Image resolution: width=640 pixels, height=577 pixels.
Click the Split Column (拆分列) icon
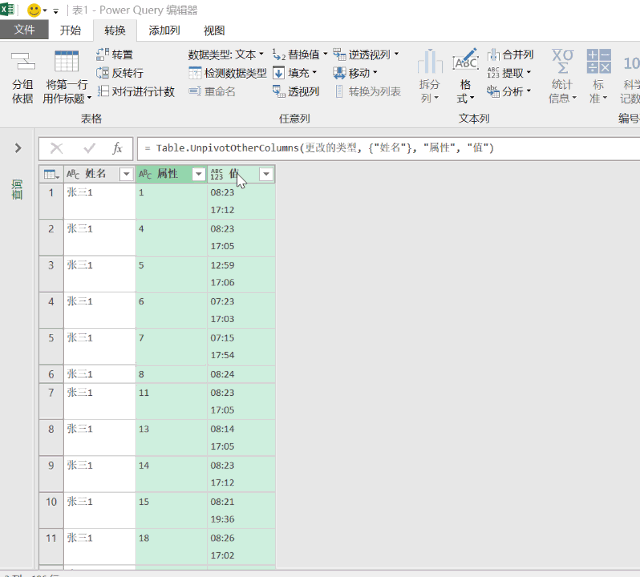(430, 62)
